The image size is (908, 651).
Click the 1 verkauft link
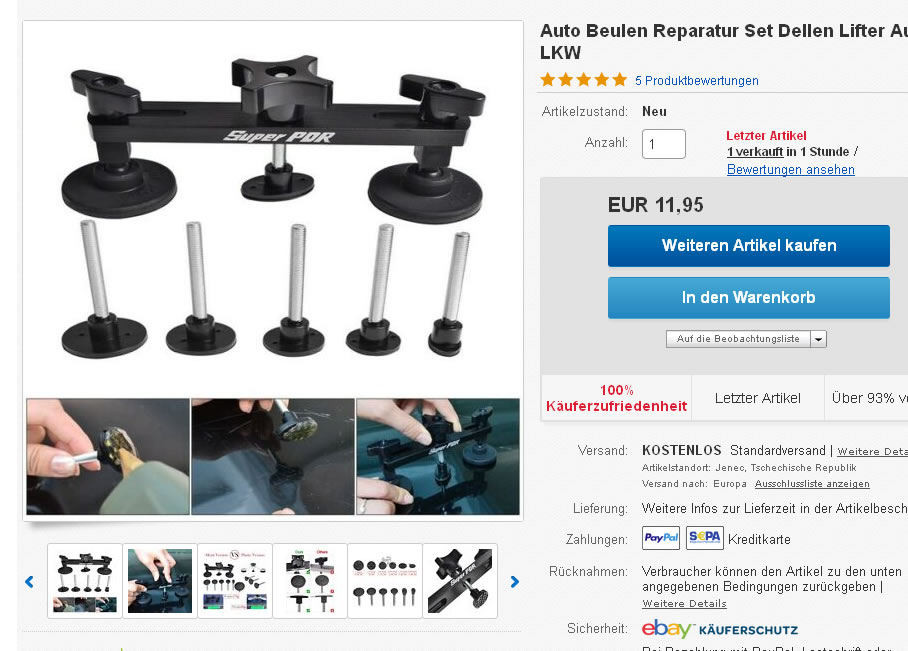[x=755, y=152]
